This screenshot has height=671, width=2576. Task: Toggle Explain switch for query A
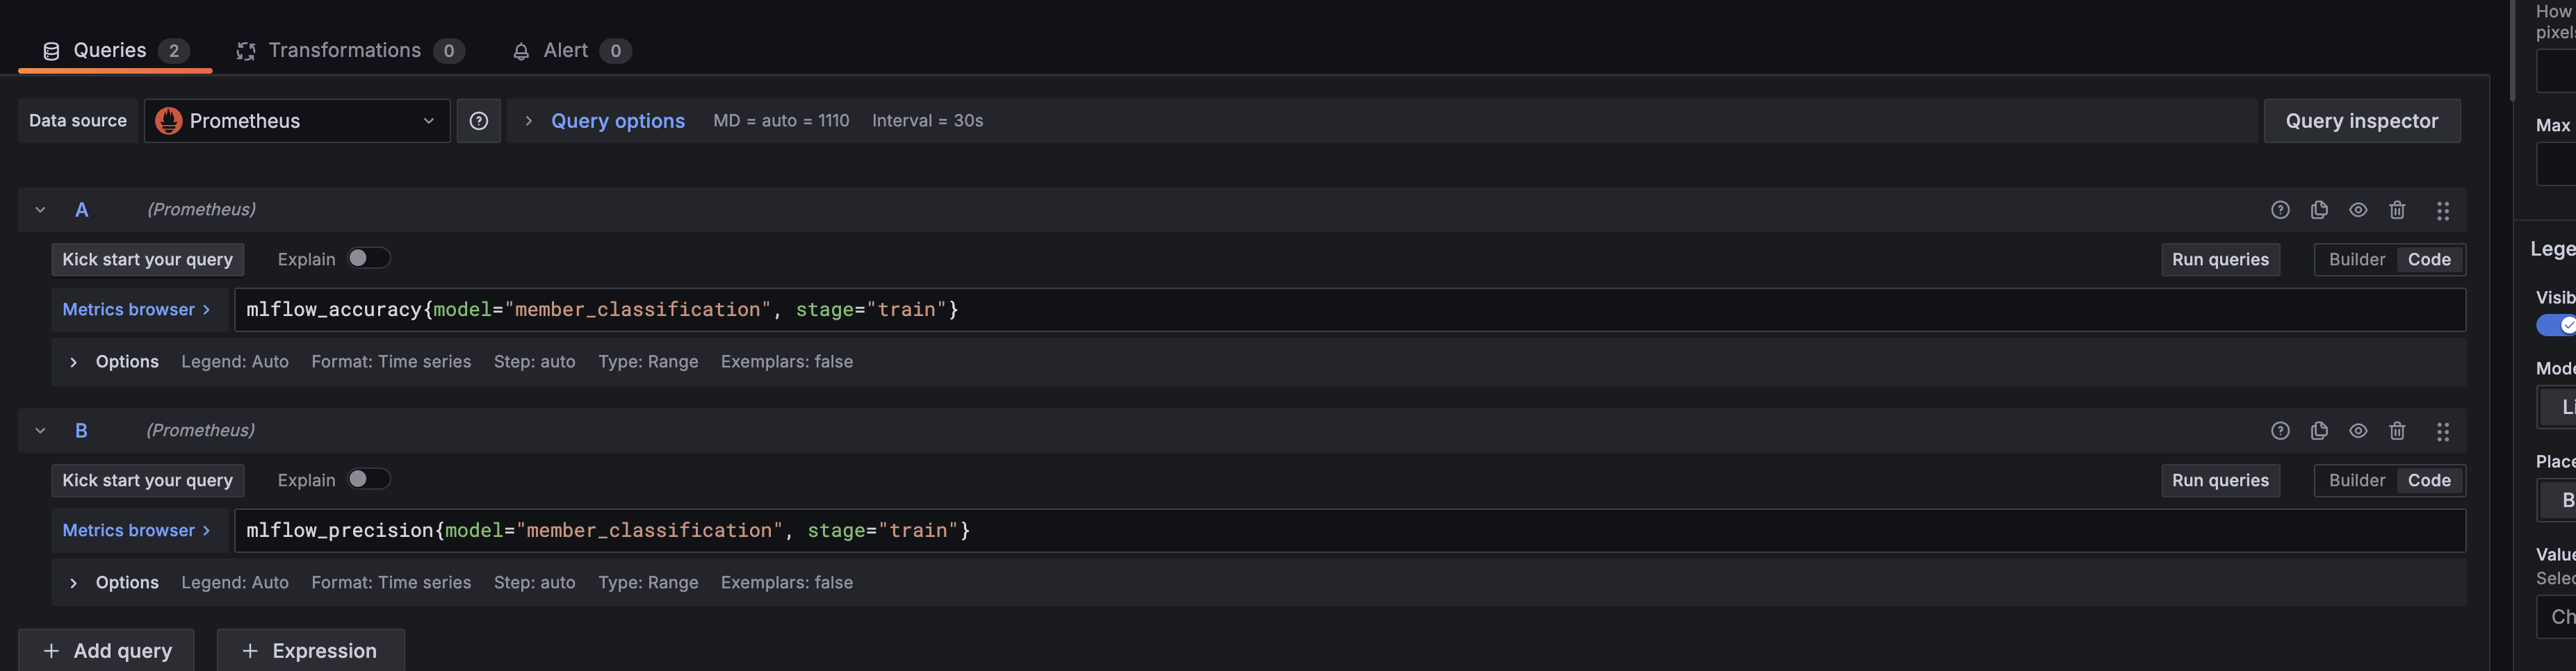(368, 258)
